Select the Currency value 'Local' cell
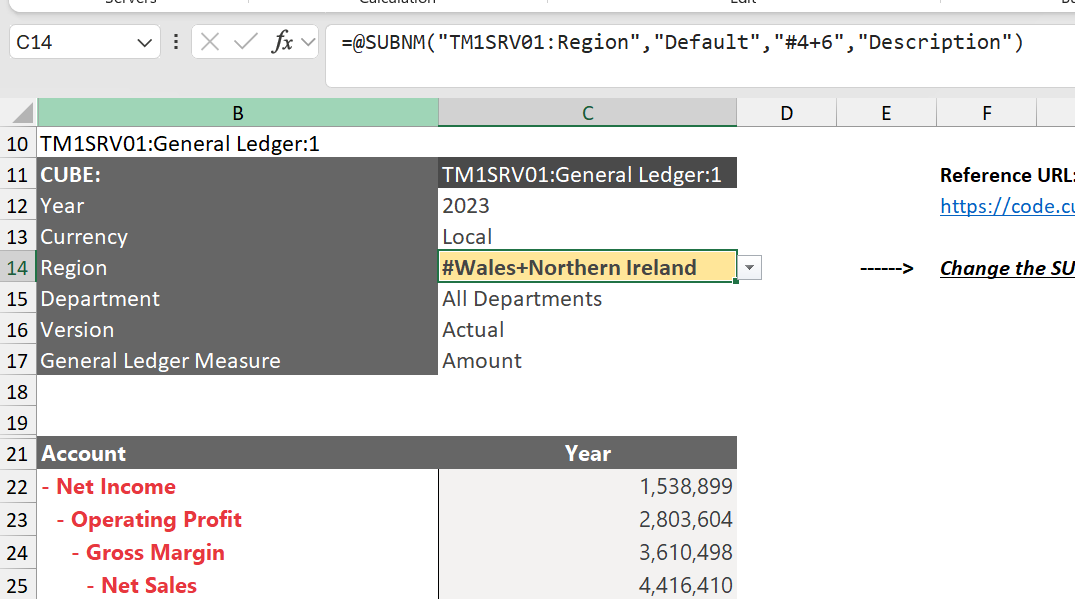The height and width of the screenshot is (599, 1075). (x=588, y=236)
